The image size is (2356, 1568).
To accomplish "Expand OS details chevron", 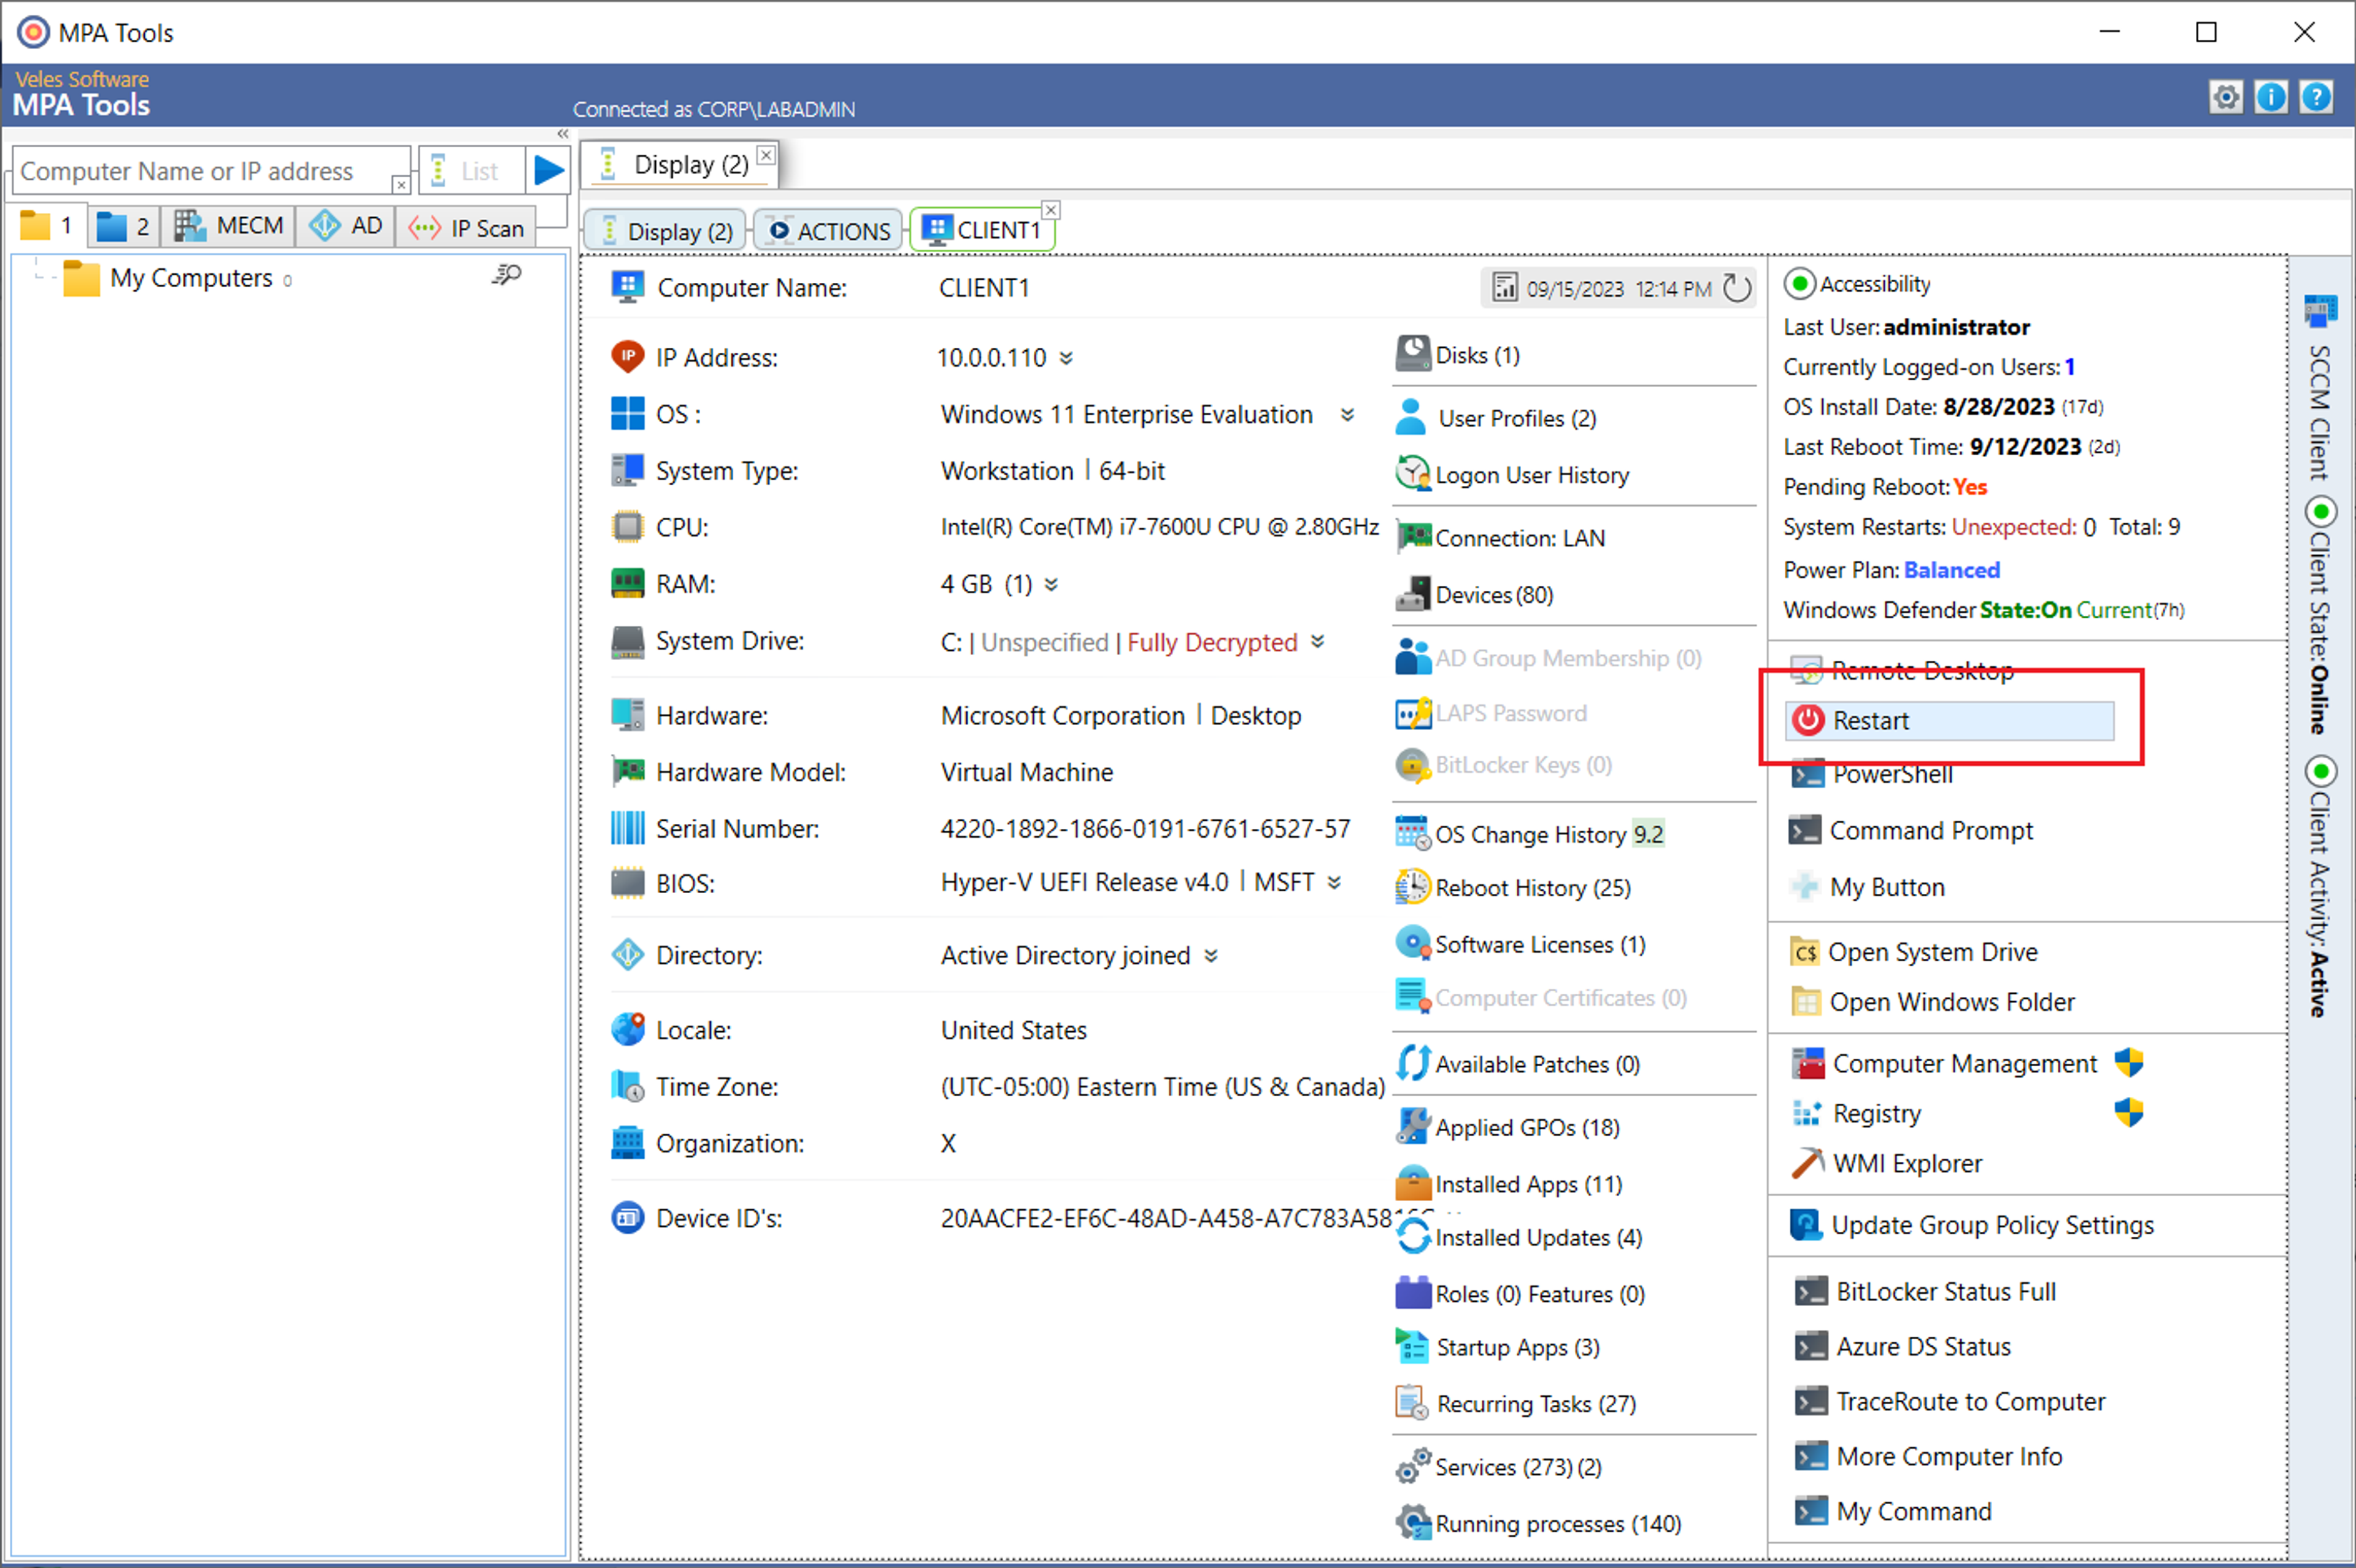I will [x=1348, y=414].
